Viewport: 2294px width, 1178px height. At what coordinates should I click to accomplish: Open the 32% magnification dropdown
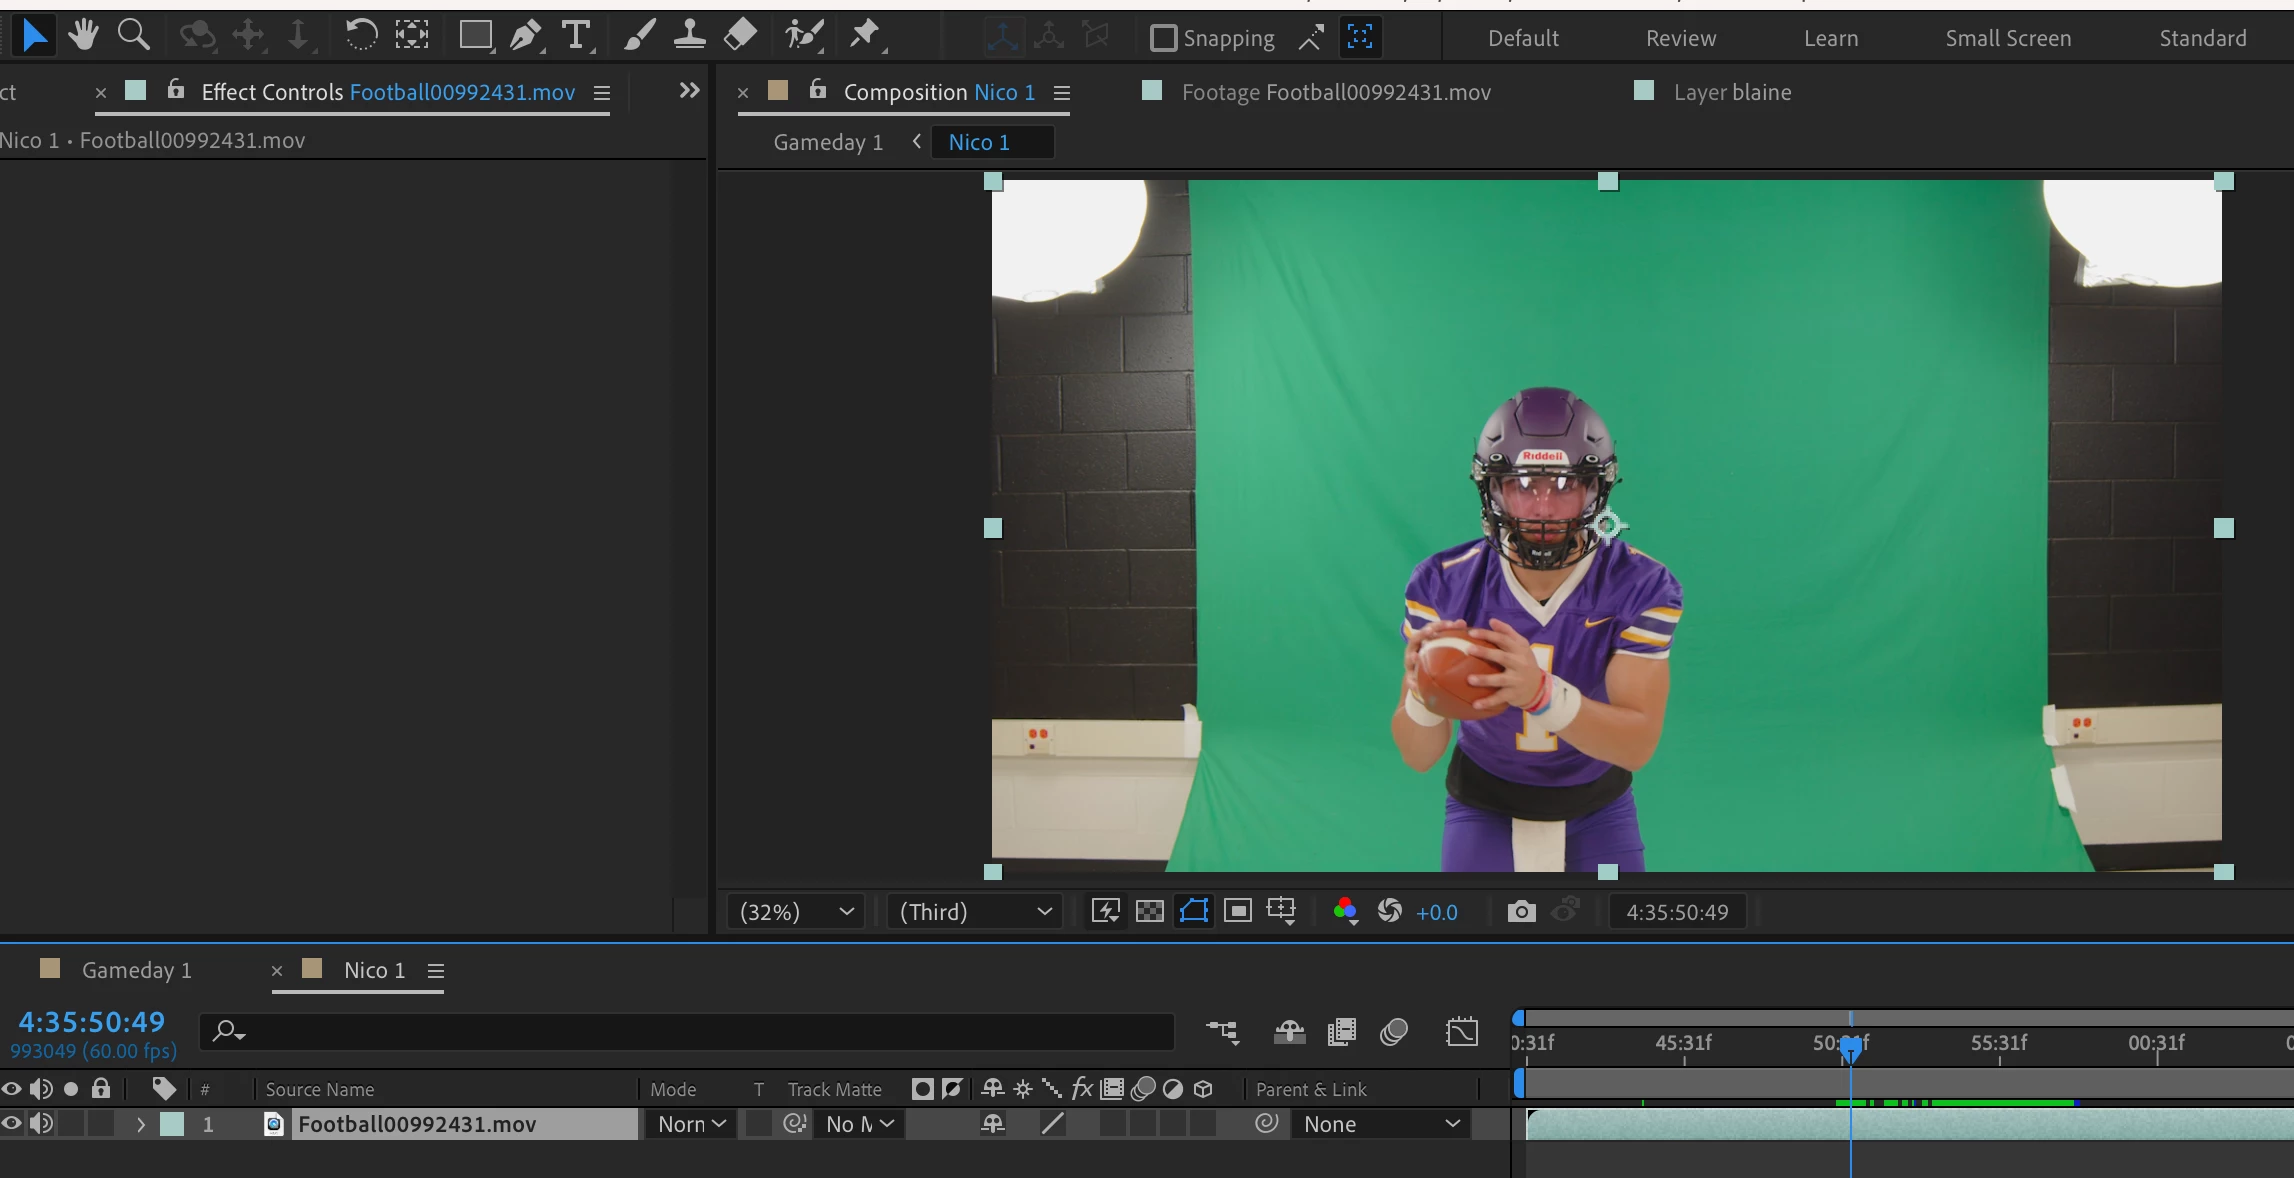coord(796,911)
